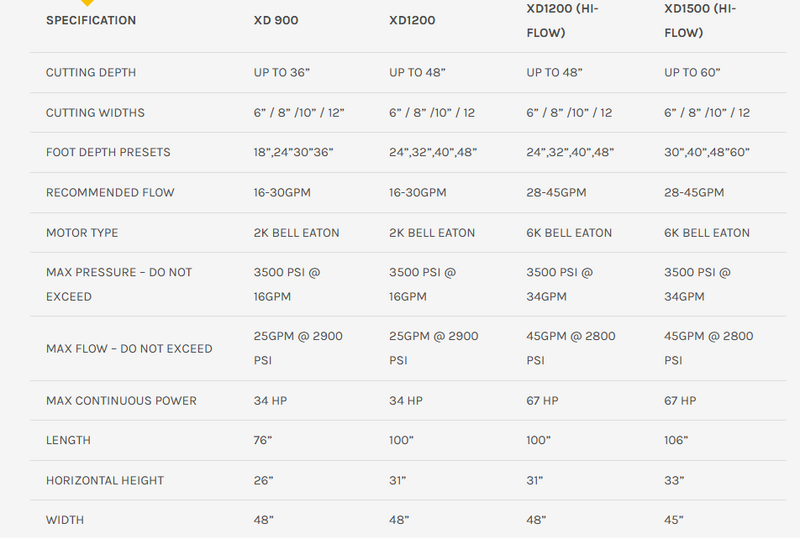Click the 76" length value
Viewport: 800px width, 539px height.
click(x=264, y=441)
